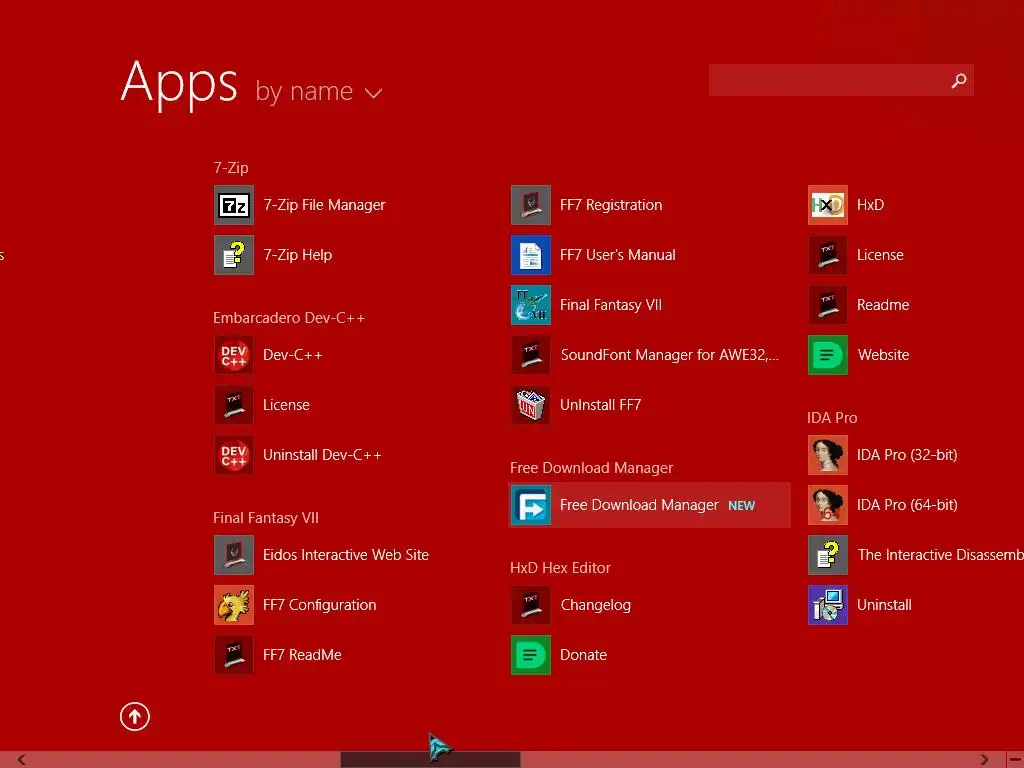This screenshot has height=768, width=1024.
Task: Click IDA Pro Uninstall icon
Action: [828, 605]
